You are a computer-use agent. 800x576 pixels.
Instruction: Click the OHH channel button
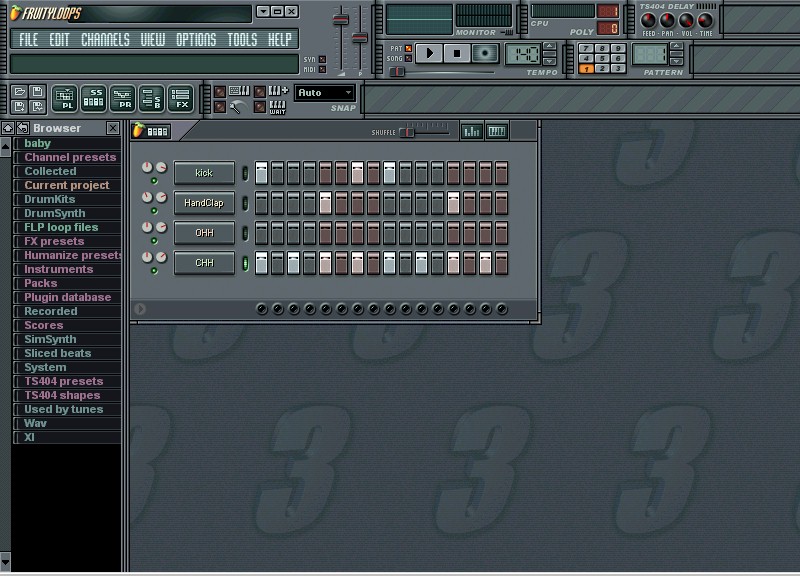pyautogui.click(x=204, y=233)
